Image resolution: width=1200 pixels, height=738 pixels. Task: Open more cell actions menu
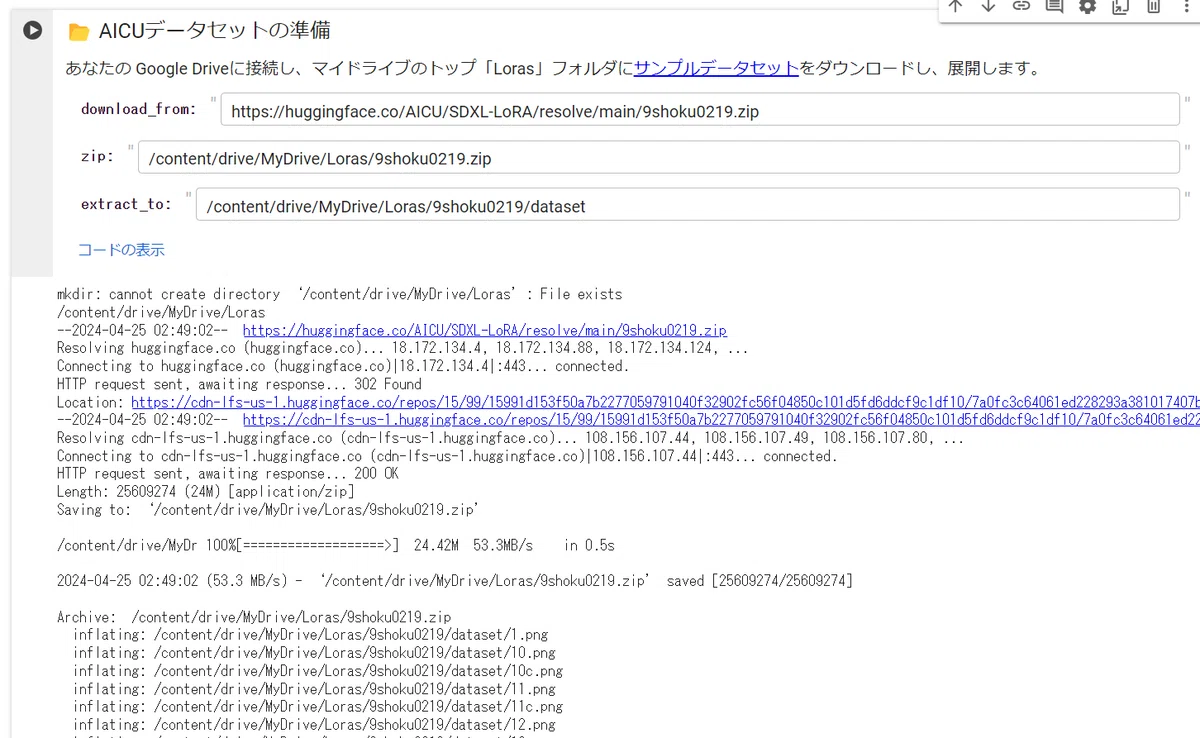[x=1186, y=6]
